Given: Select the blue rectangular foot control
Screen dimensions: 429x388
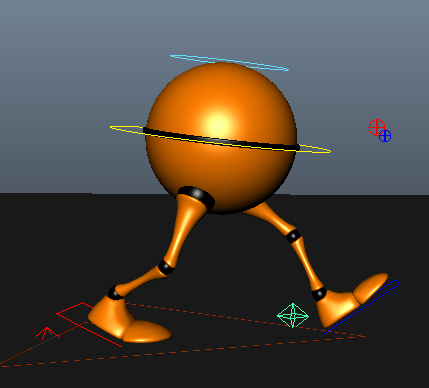Looking at the screenshot, I should point(362,307).
